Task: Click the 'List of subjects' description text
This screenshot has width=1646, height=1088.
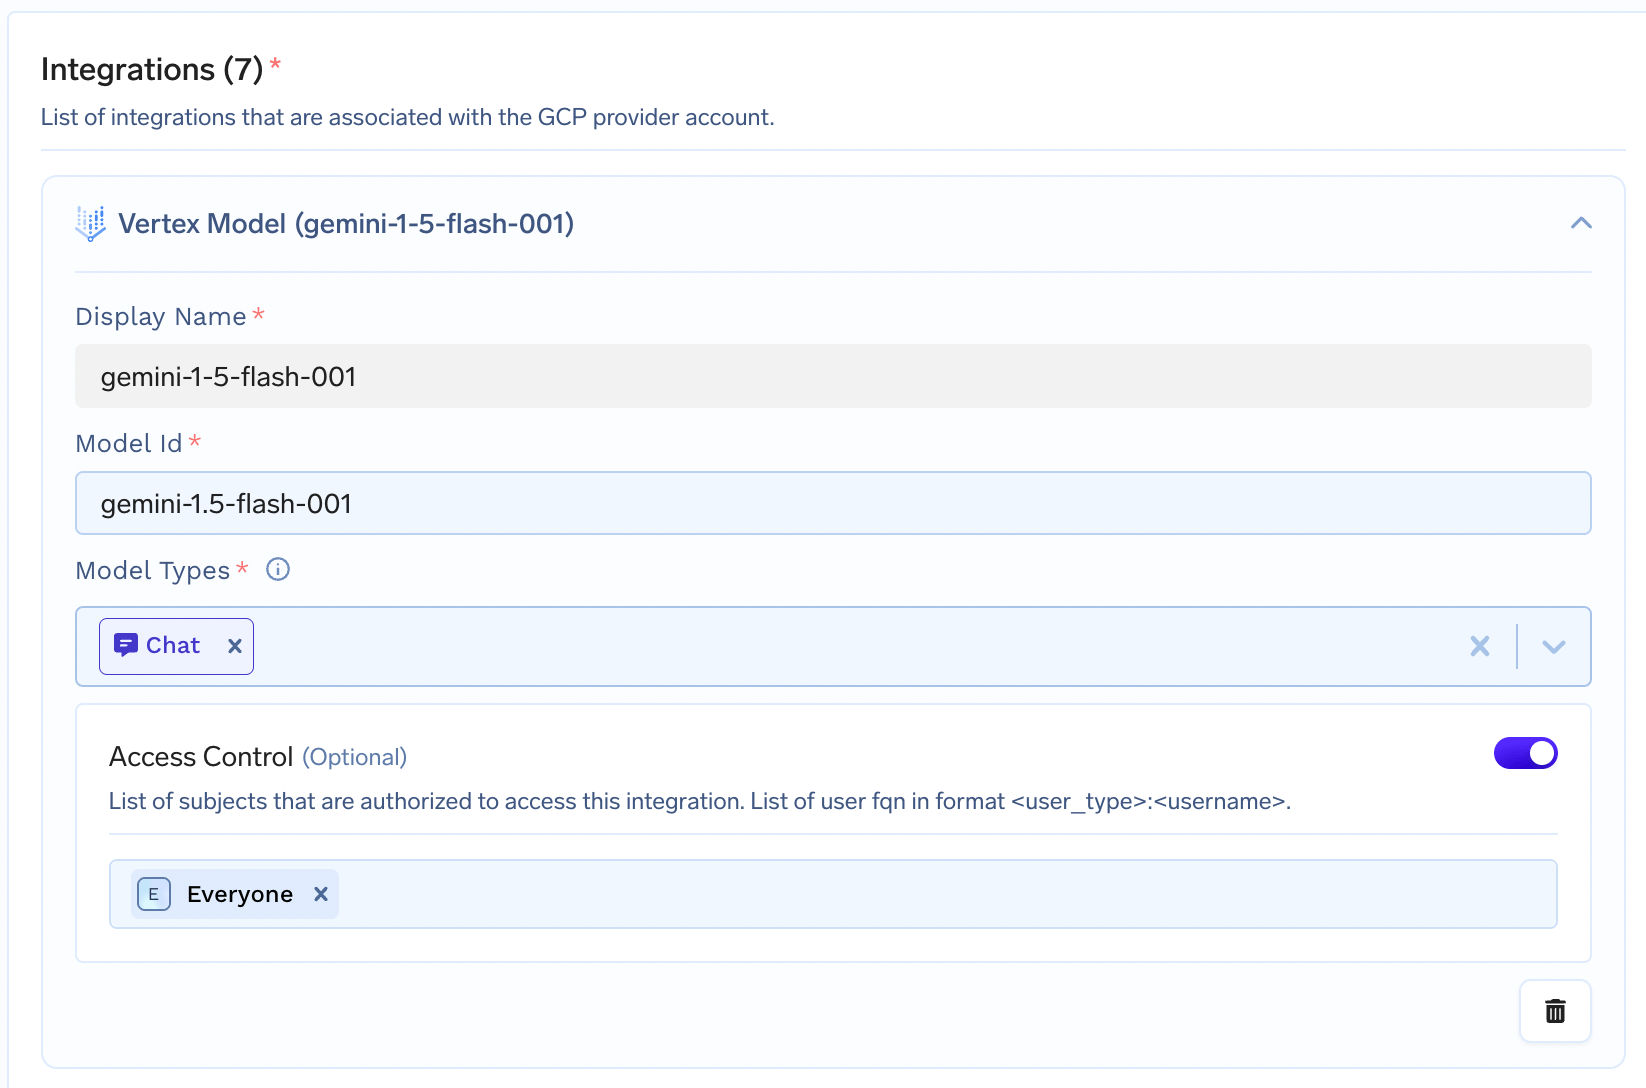Action: click(x=700, y=801)
